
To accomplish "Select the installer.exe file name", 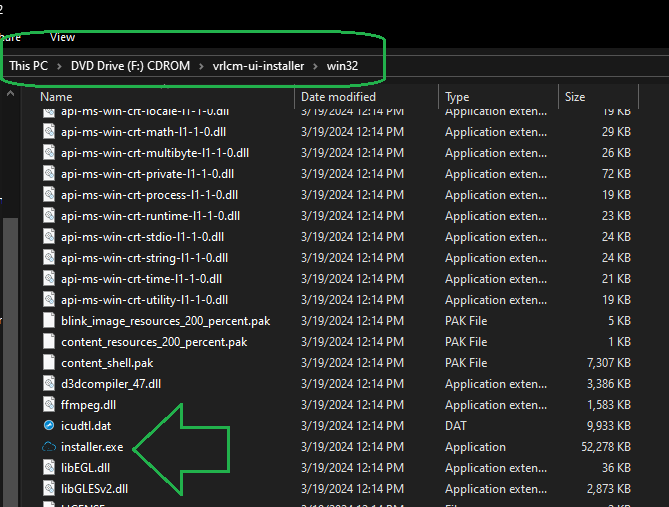I will (92, 447).
